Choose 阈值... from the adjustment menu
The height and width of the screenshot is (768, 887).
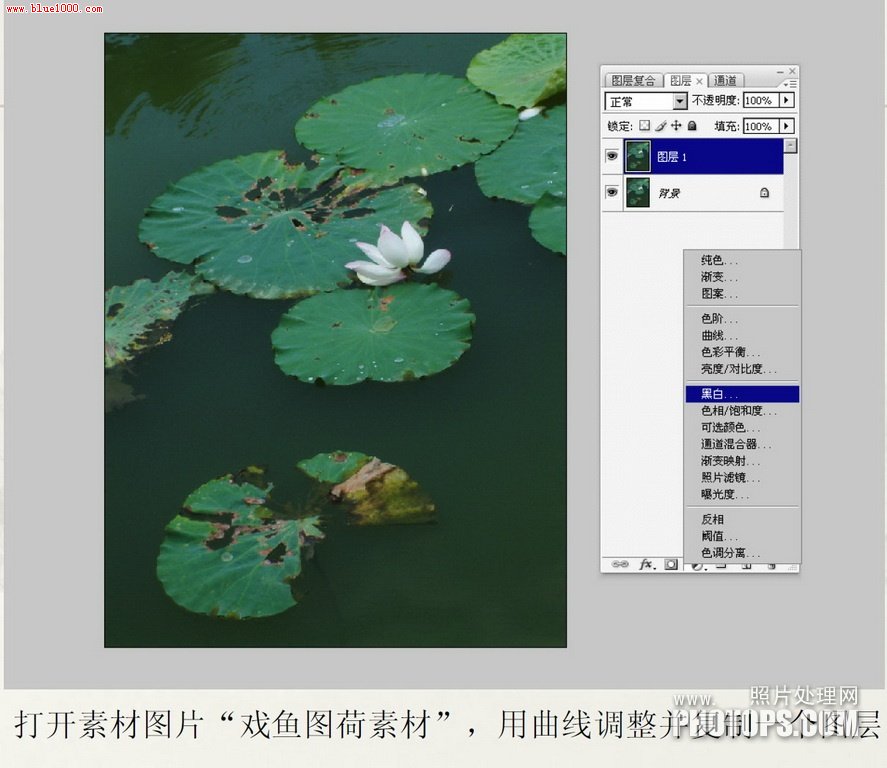pyautogui.click(x=742, y=536)
